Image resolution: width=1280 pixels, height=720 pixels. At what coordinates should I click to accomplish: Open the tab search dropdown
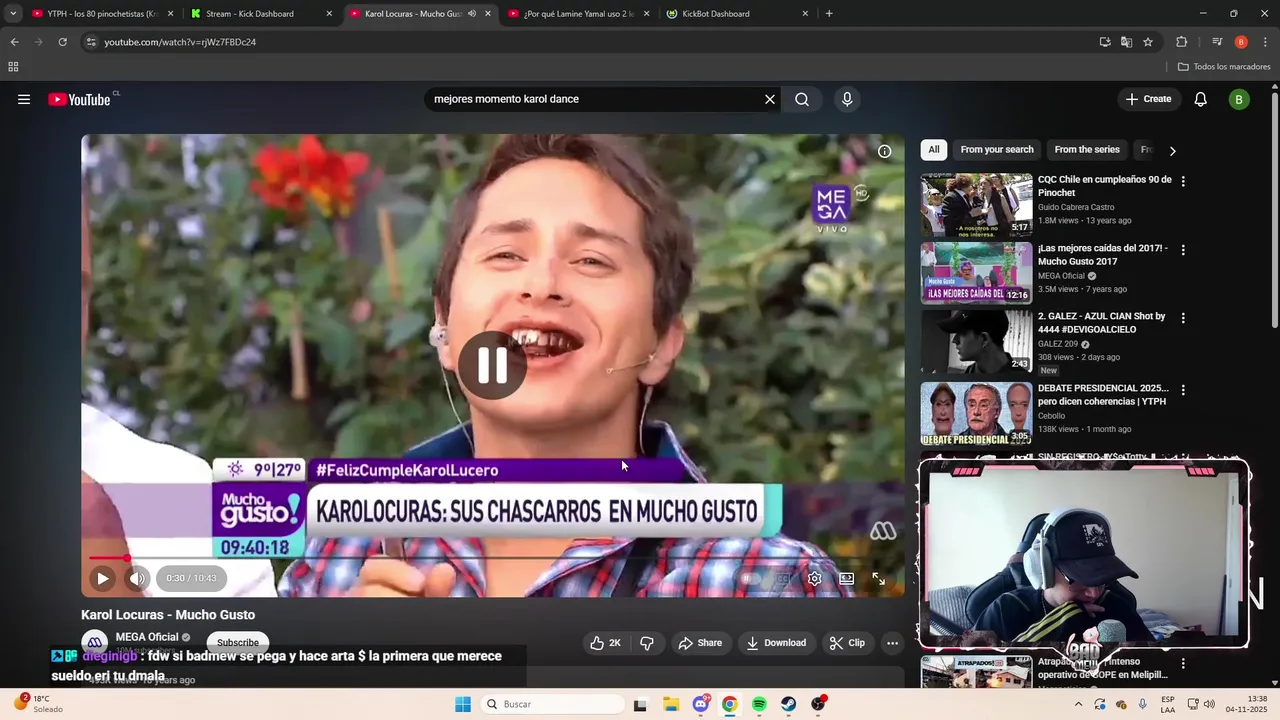[x=13, y=14]
